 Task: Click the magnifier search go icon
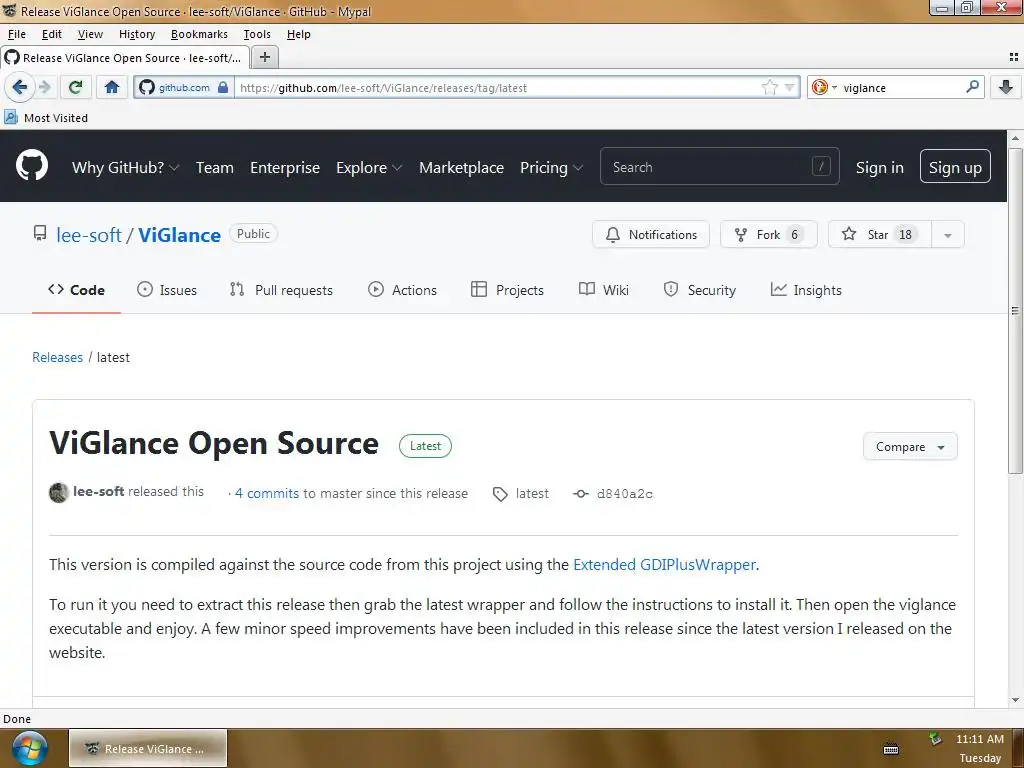click(972, 86)
